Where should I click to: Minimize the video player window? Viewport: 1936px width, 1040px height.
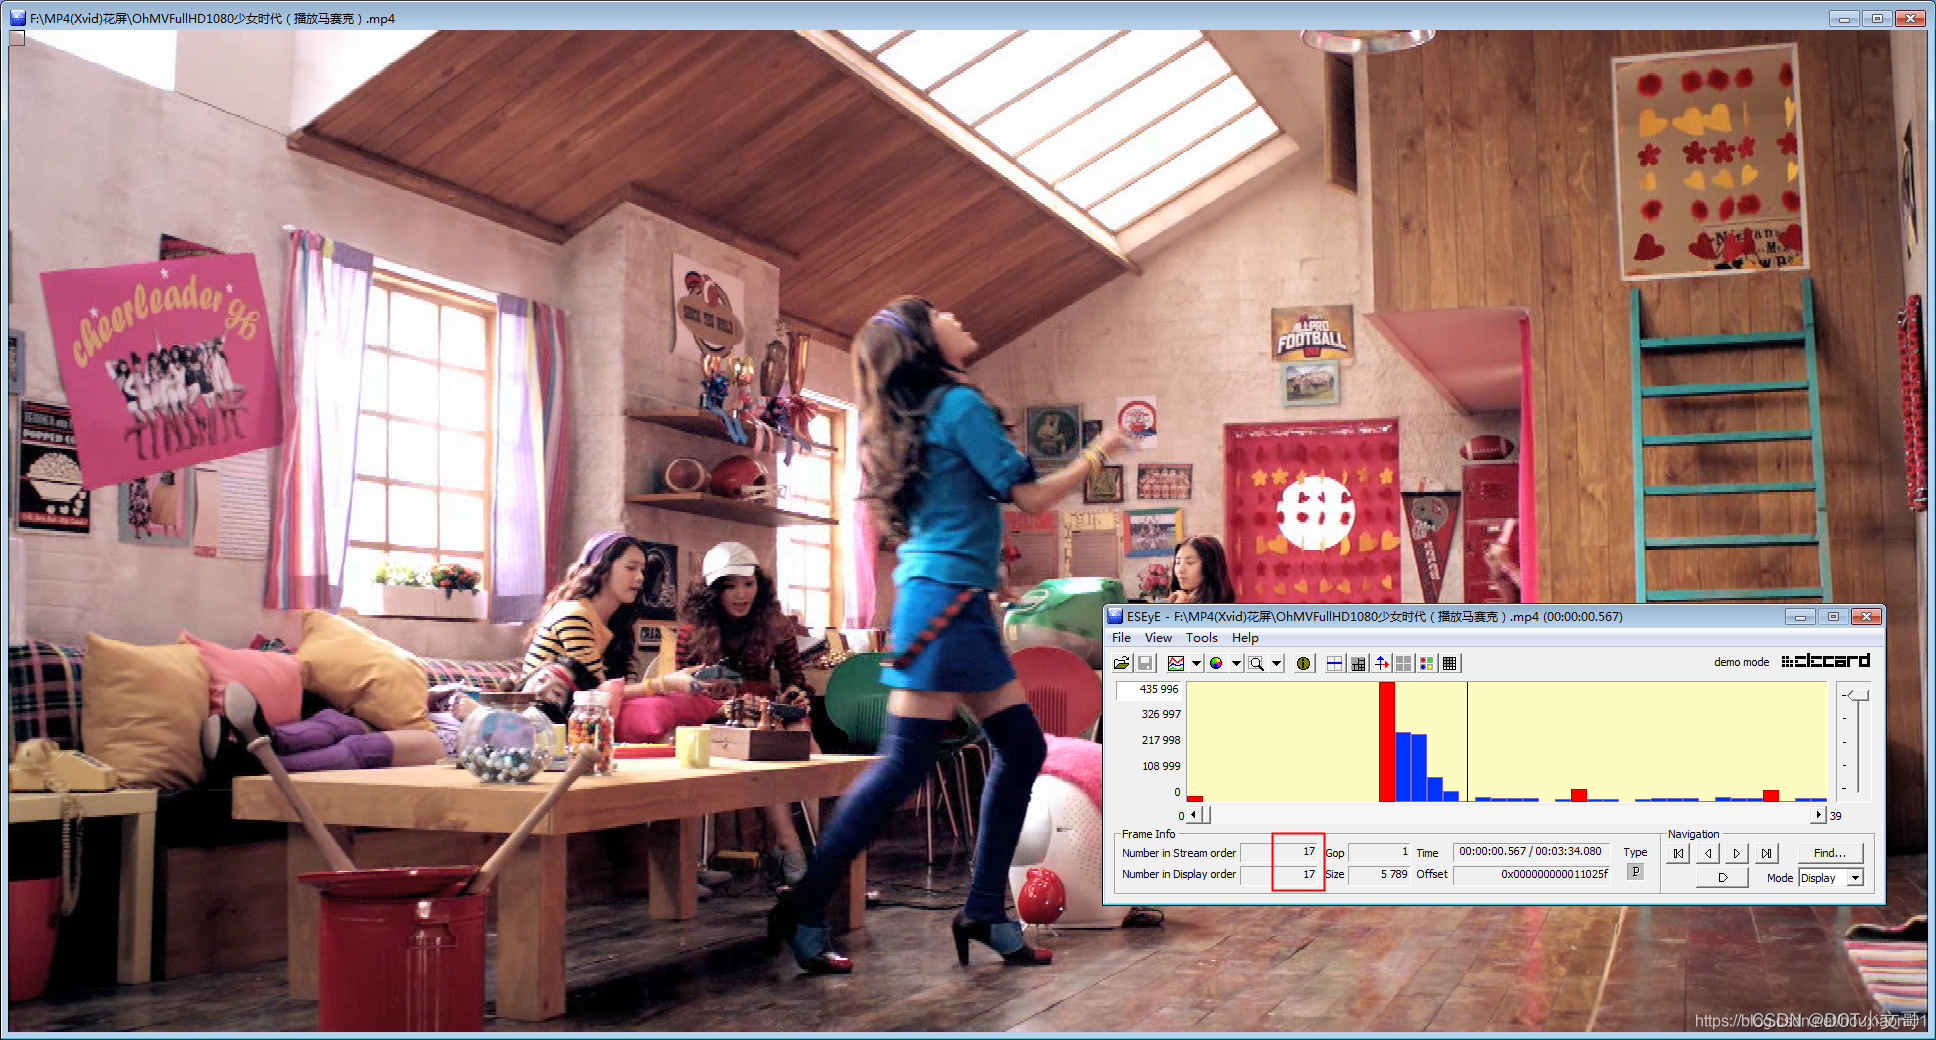[x=1844, y=18]
